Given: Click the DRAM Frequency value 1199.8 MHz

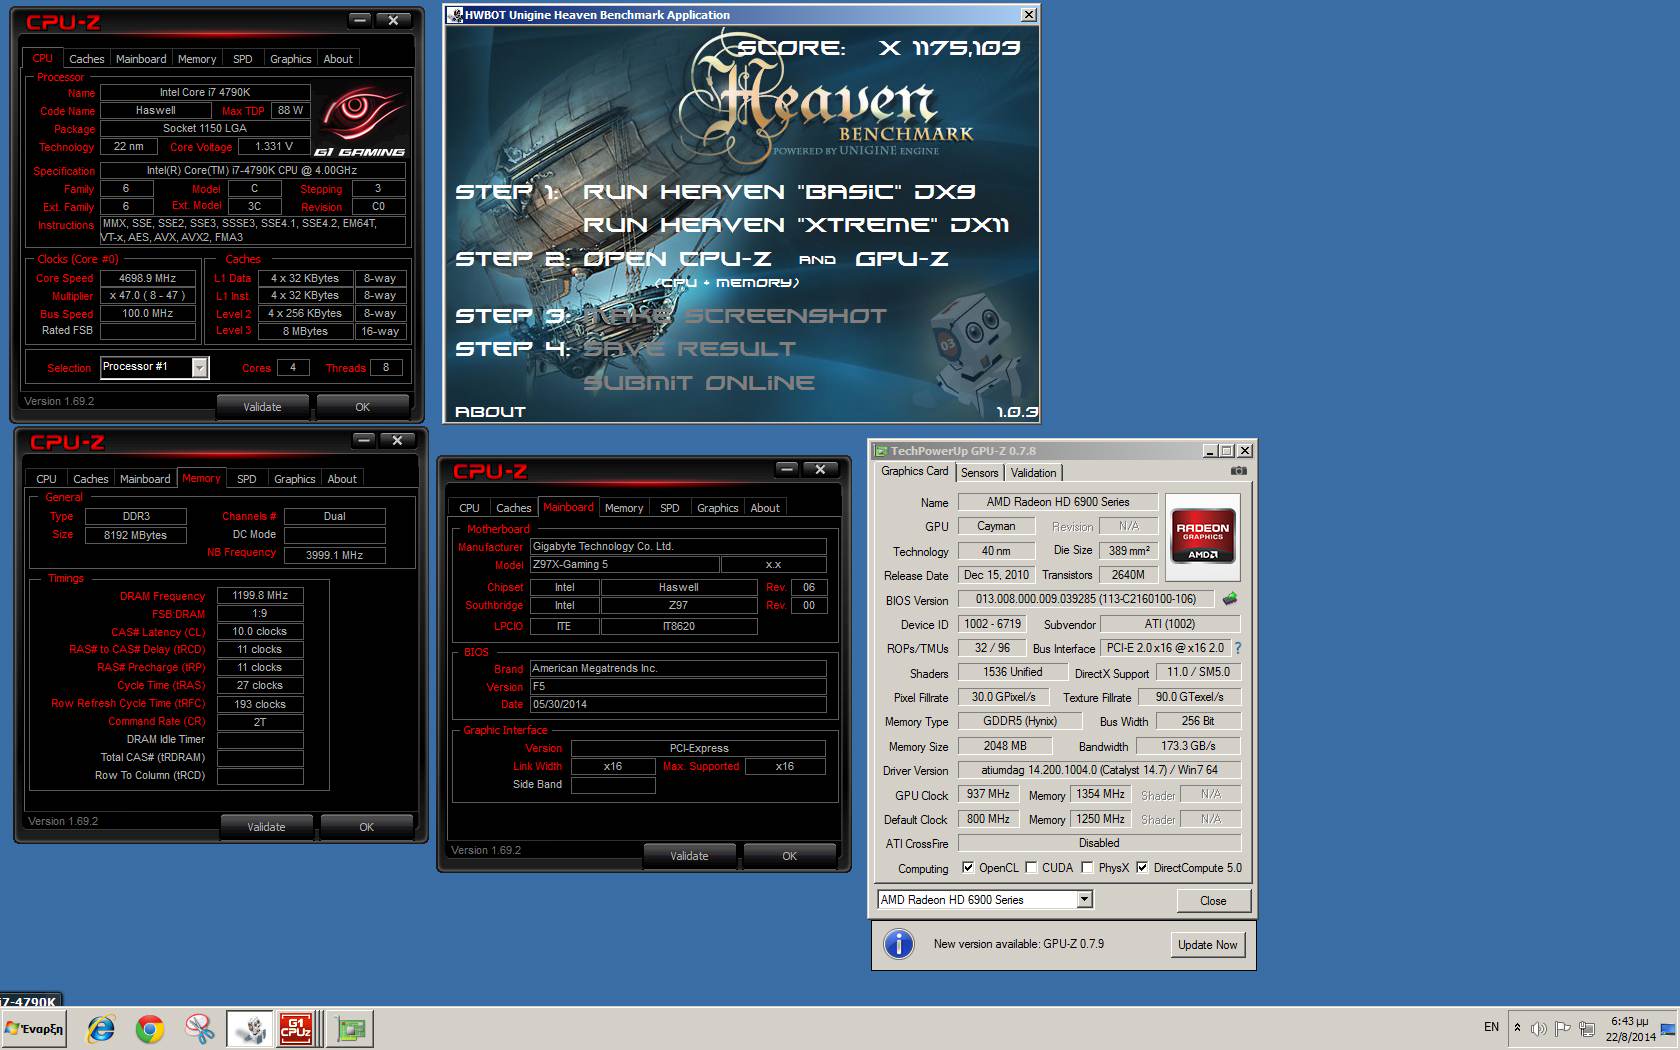Looking at the screenshot, I should point(260,596).
